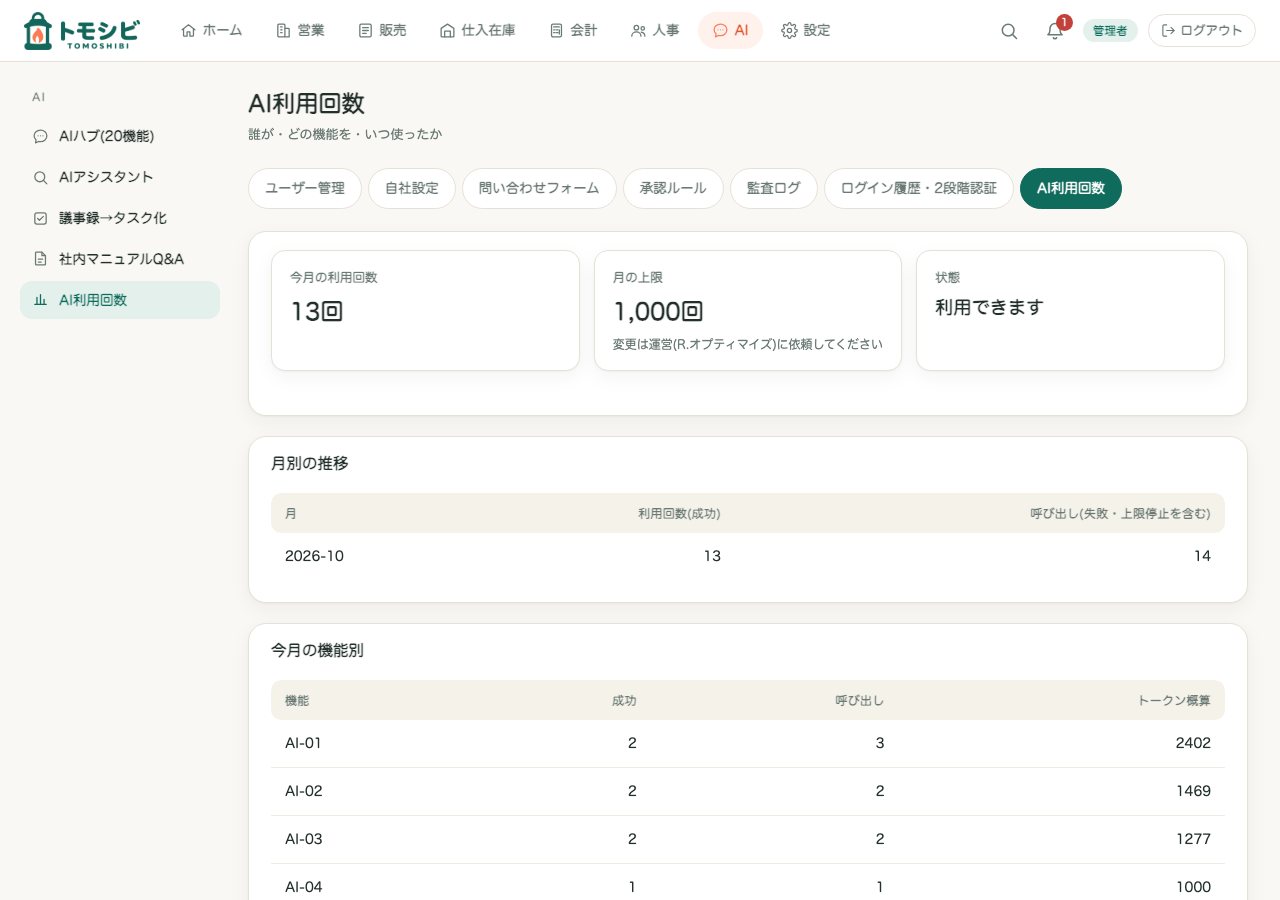
Task: Click the 1469 token estimate value
Action: point(1193,791)
